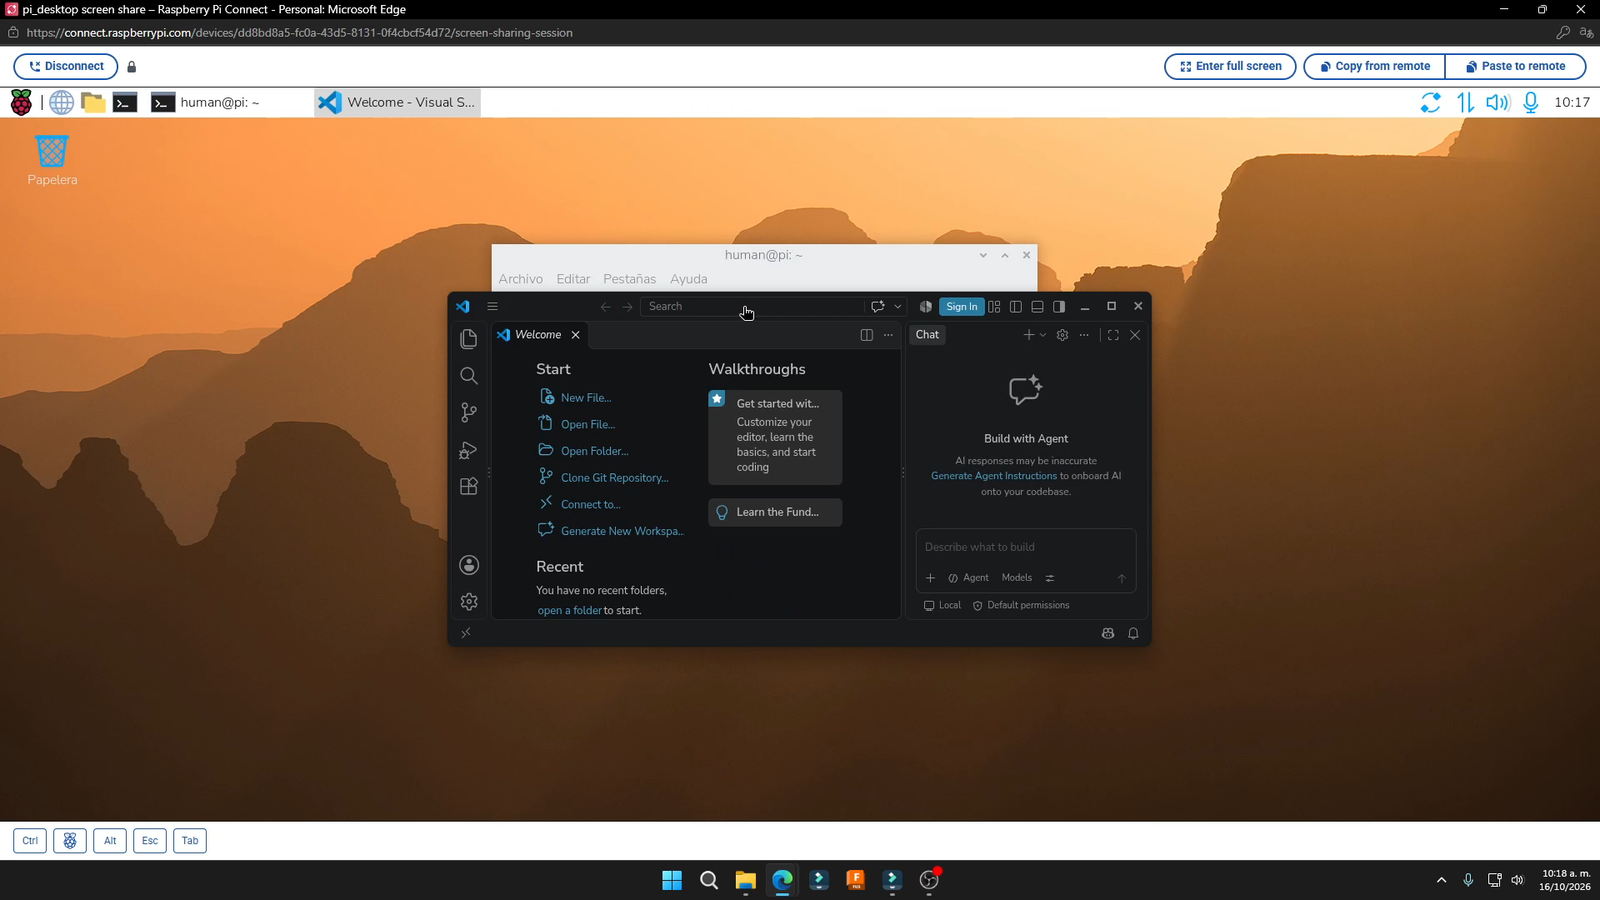The image size is (1600, 900).
Task: Open the chat dropdown arrow in title bar
Action: click(x=897, y=306)
